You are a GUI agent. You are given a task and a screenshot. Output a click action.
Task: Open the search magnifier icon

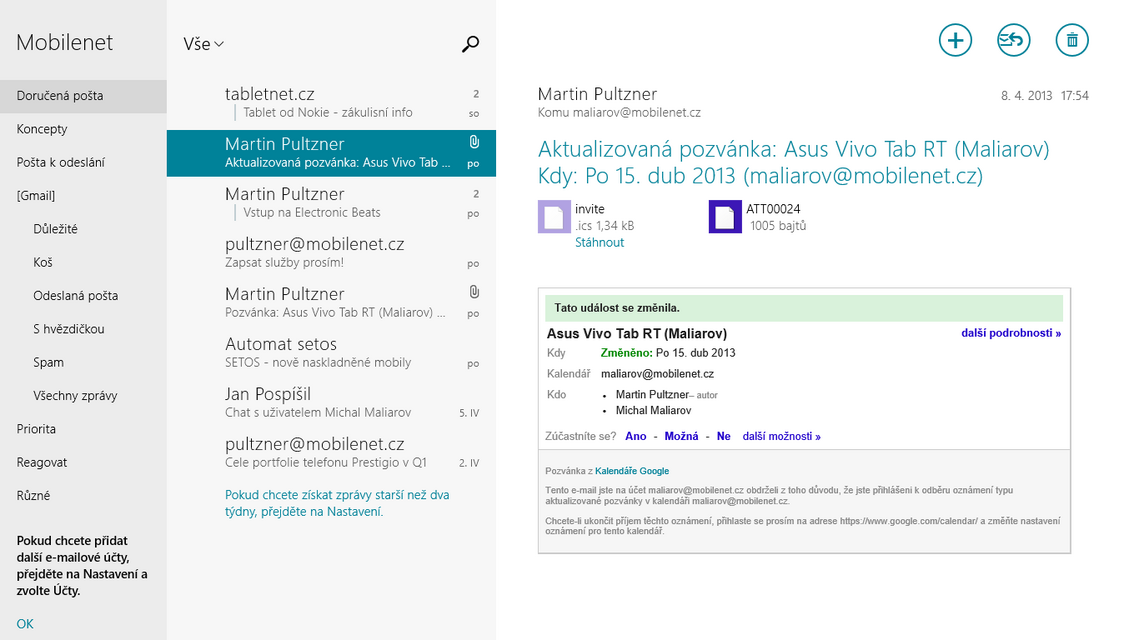[x=470, y=44]
